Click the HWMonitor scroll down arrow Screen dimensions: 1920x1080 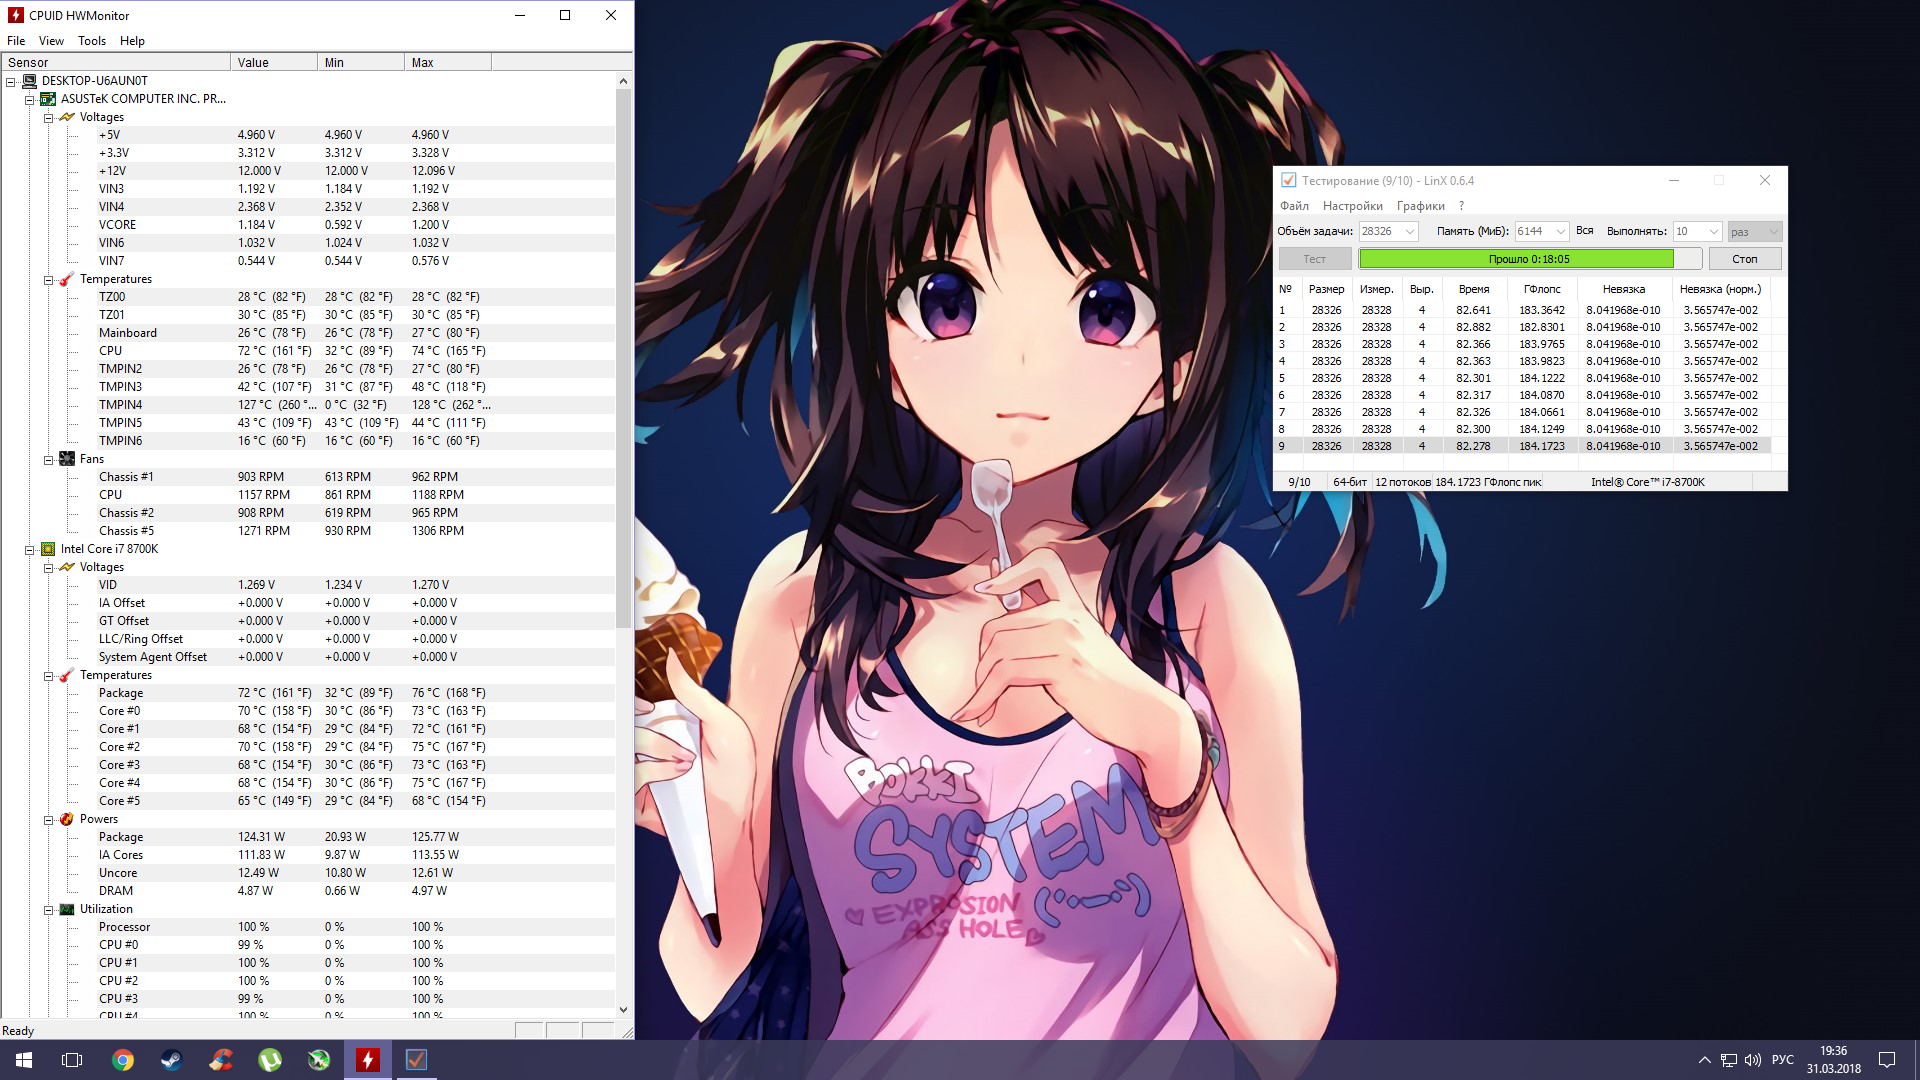tap(623, 1010)
